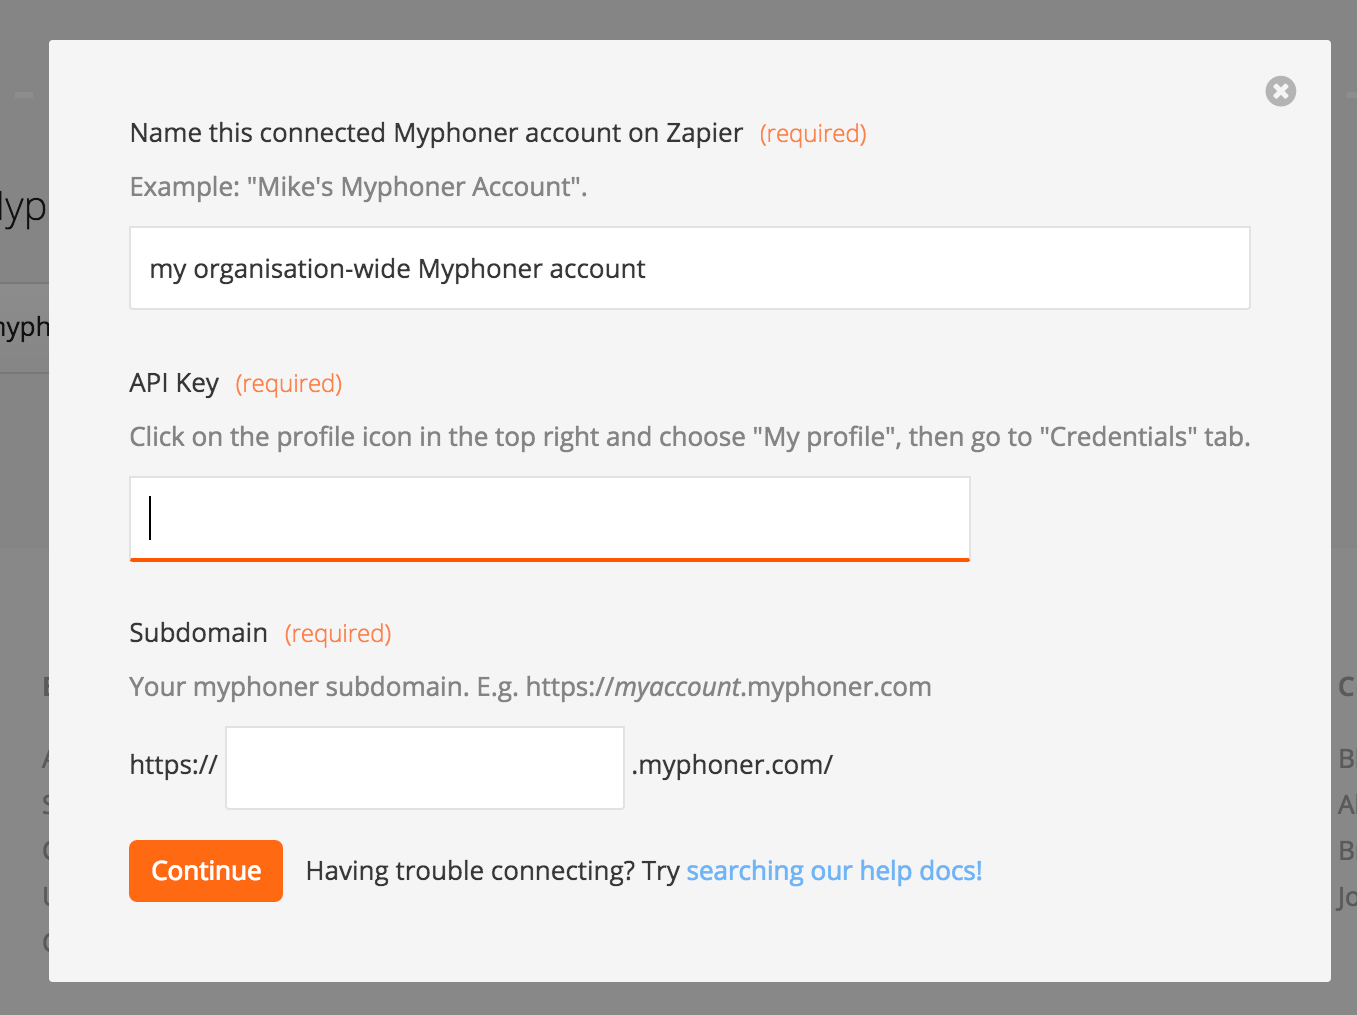Viewport: 1357px width, 1015px height.
Task: Click the https:// prefix label
Action: coord(174,765)
